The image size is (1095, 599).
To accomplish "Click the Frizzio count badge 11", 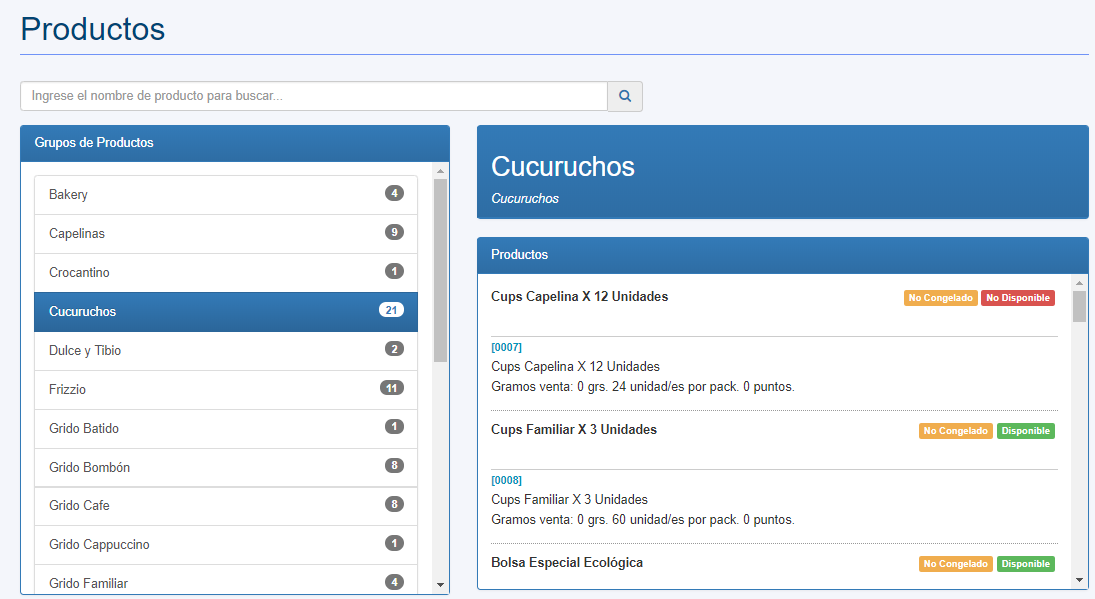I will [x=392, y=388].
